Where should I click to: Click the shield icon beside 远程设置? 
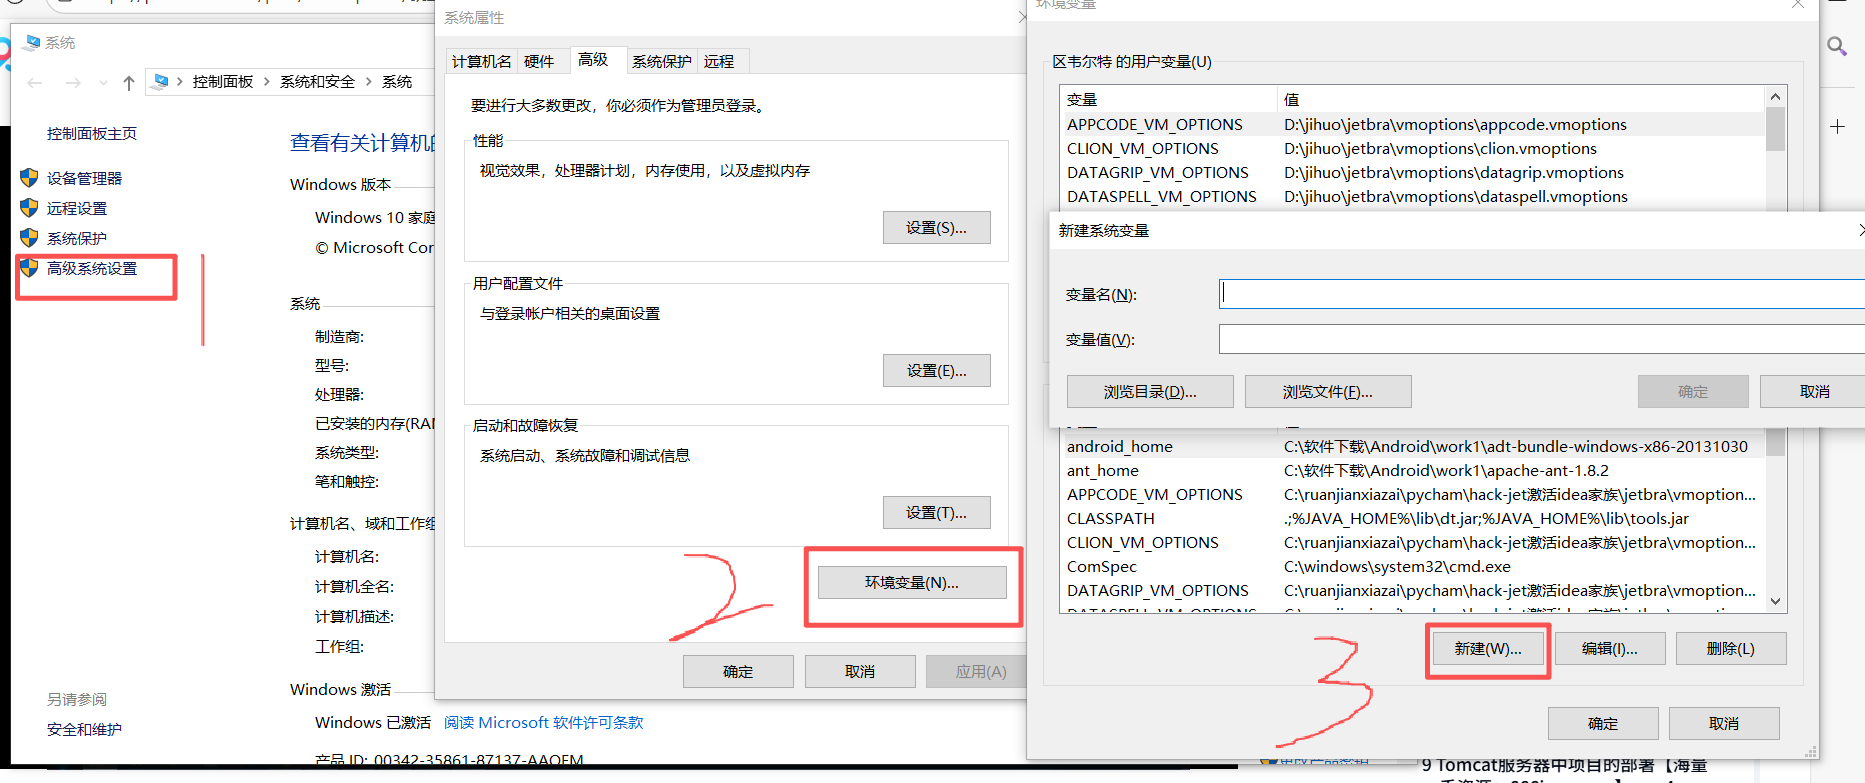tap(29, 208)
